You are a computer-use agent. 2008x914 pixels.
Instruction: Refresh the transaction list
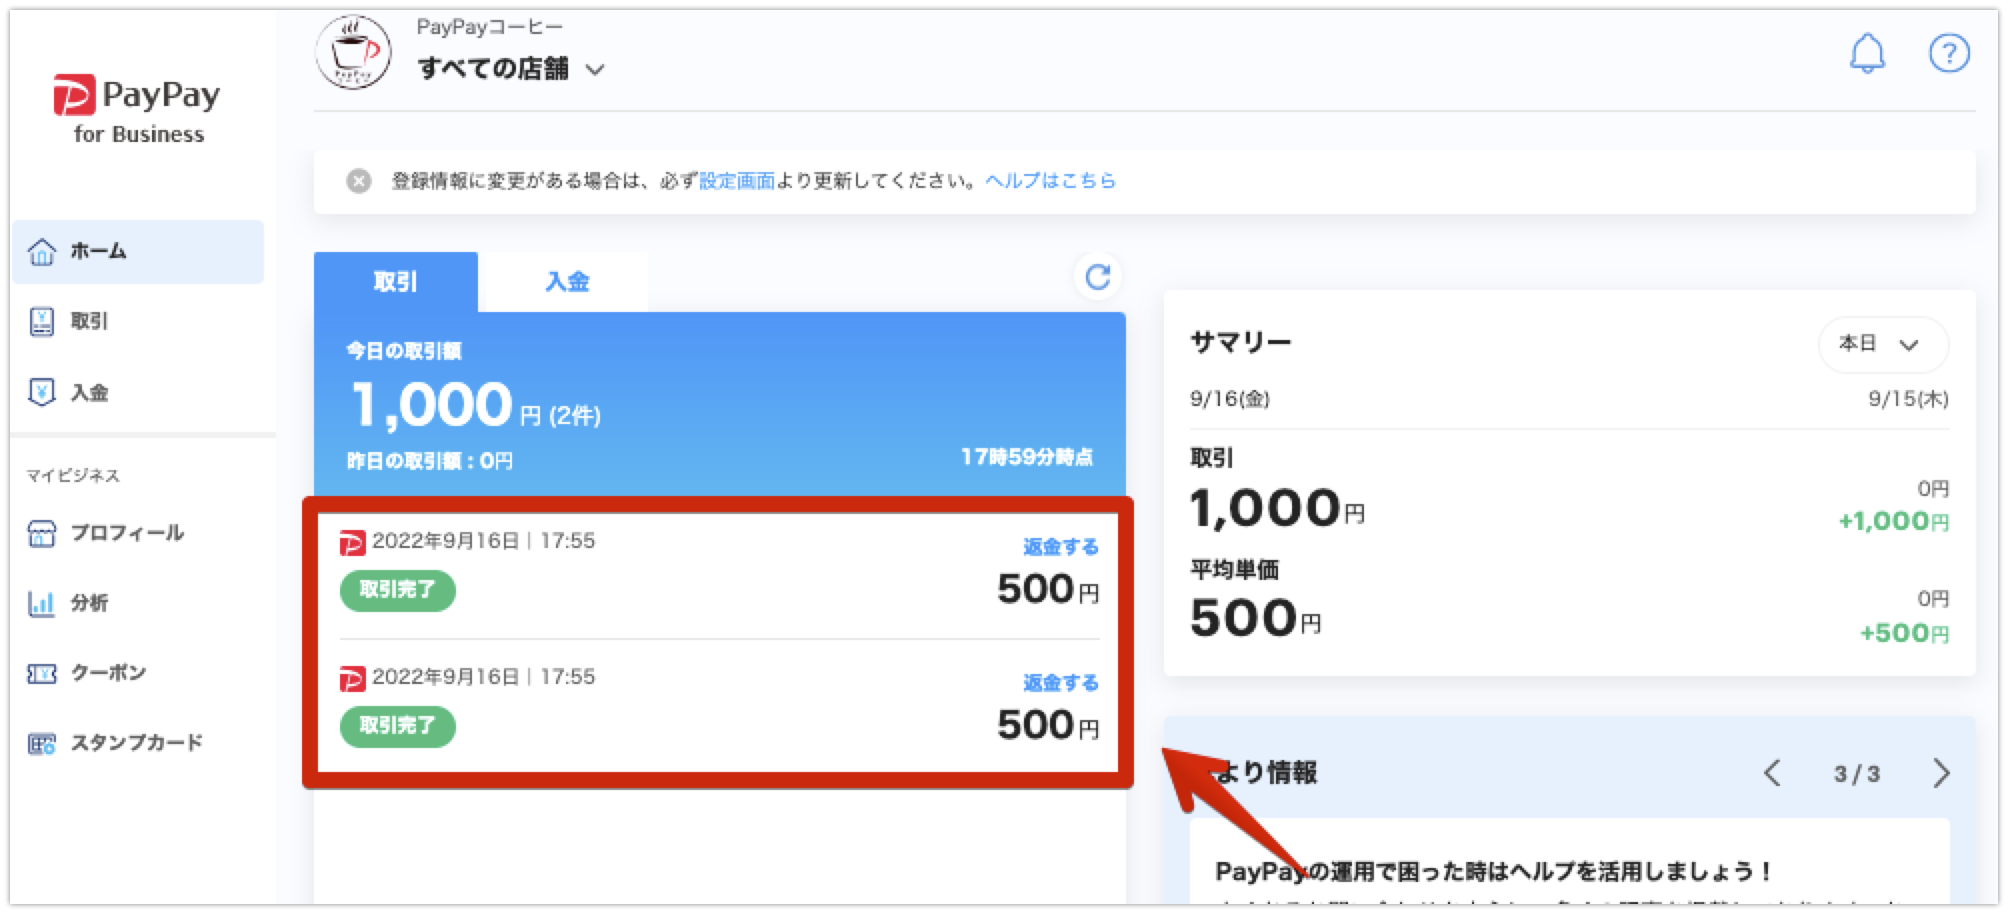click(1098, 277)
